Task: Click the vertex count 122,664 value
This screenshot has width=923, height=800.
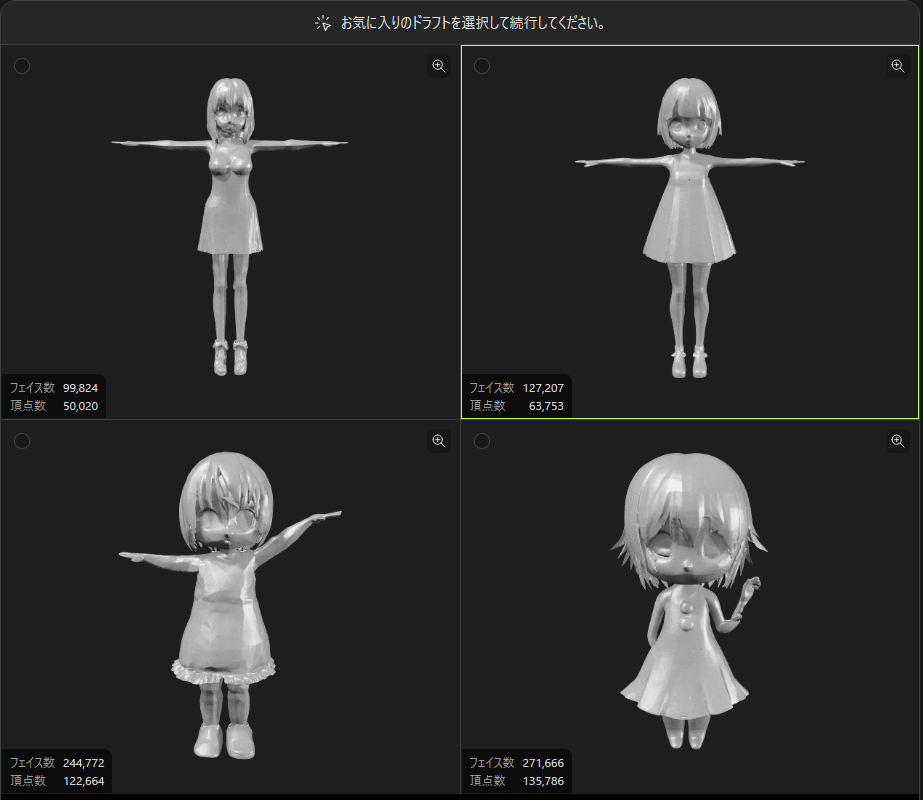Action: (84, 781)
